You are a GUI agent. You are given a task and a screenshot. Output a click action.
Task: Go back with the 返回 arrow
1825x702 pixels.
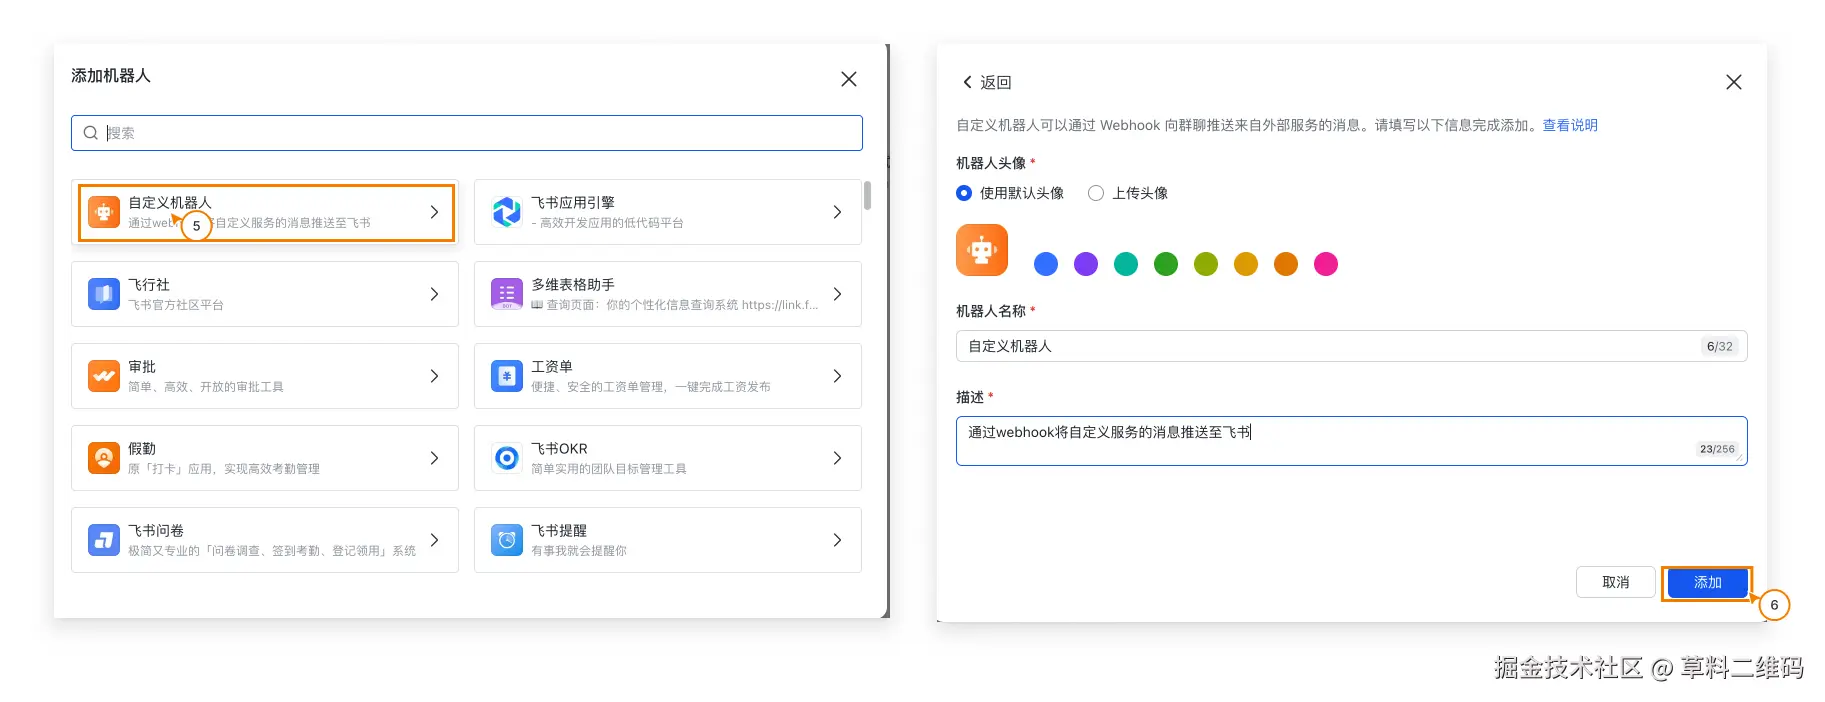point(967,82)
